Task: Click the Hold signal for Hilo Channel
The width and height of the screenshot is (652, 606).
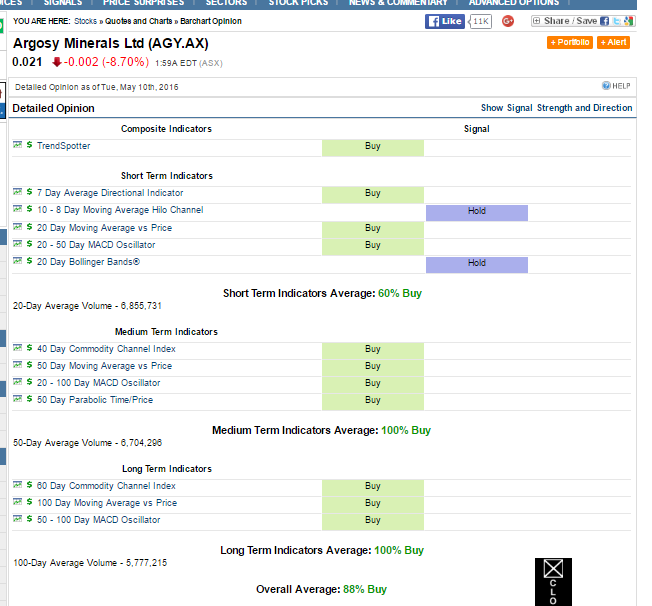Action: (x=477, y=213)
